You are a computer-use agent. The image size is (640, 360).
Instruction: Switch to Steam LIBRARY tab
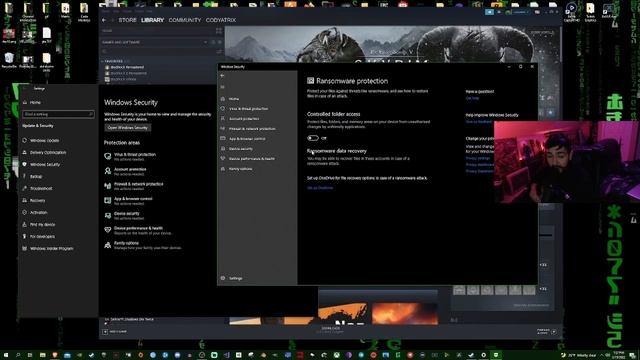(x=152, y=20)
